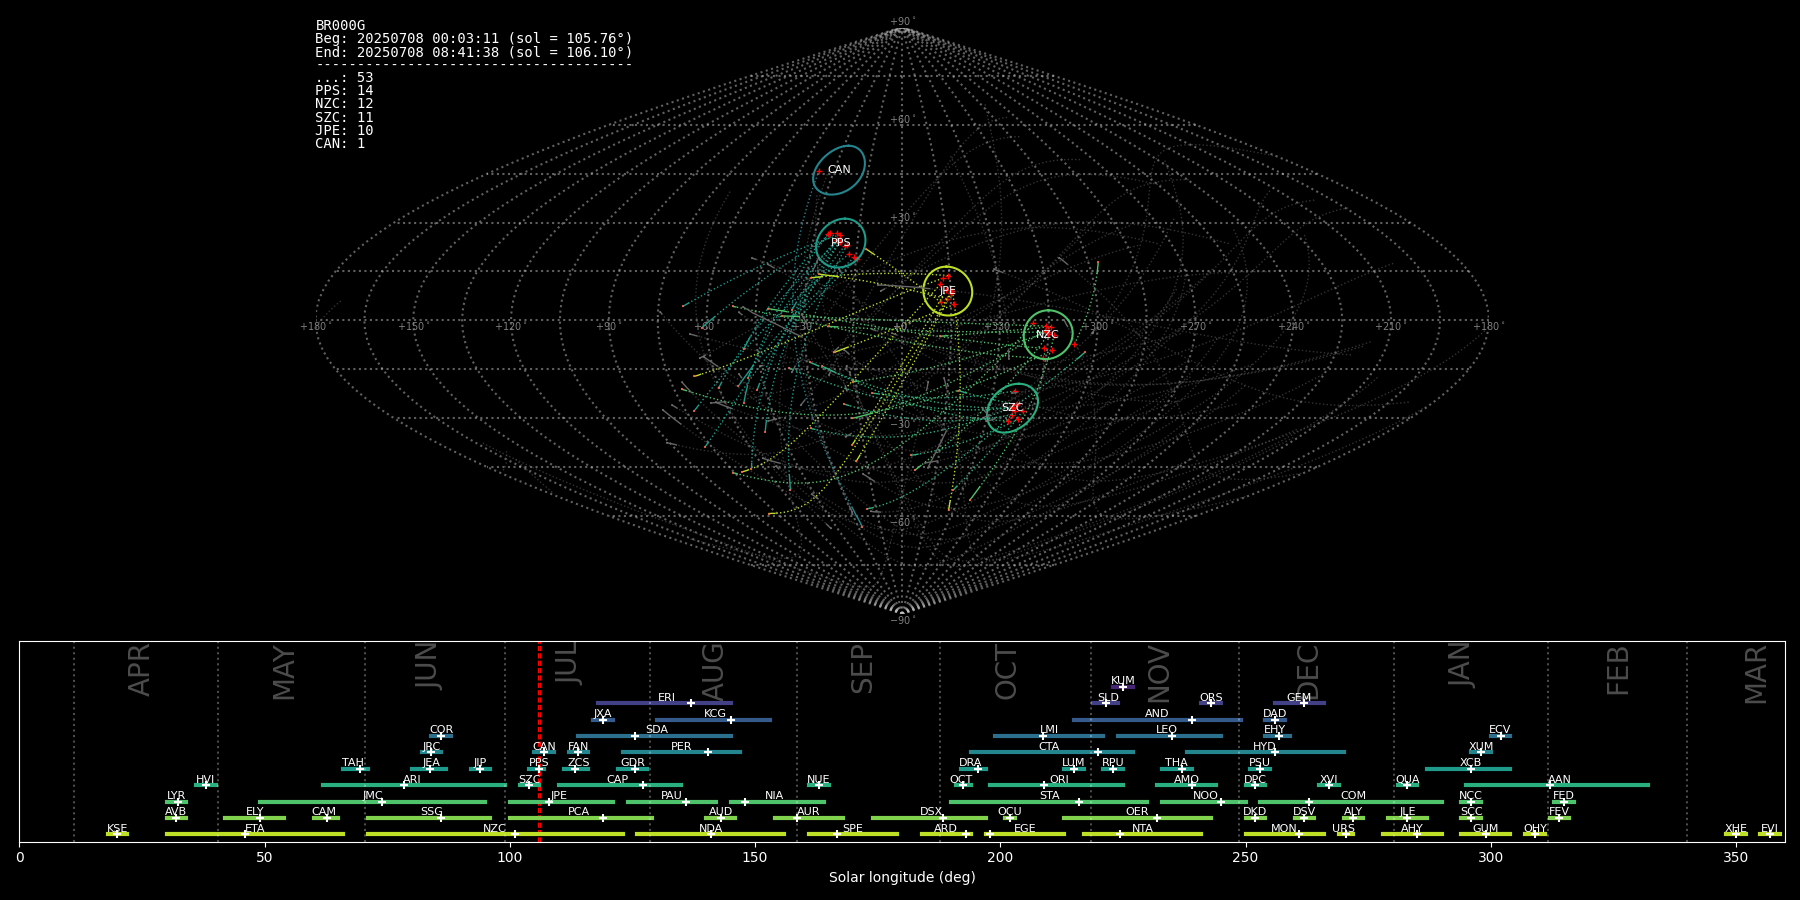Click the OER shower bar label

pos(1137,812)
